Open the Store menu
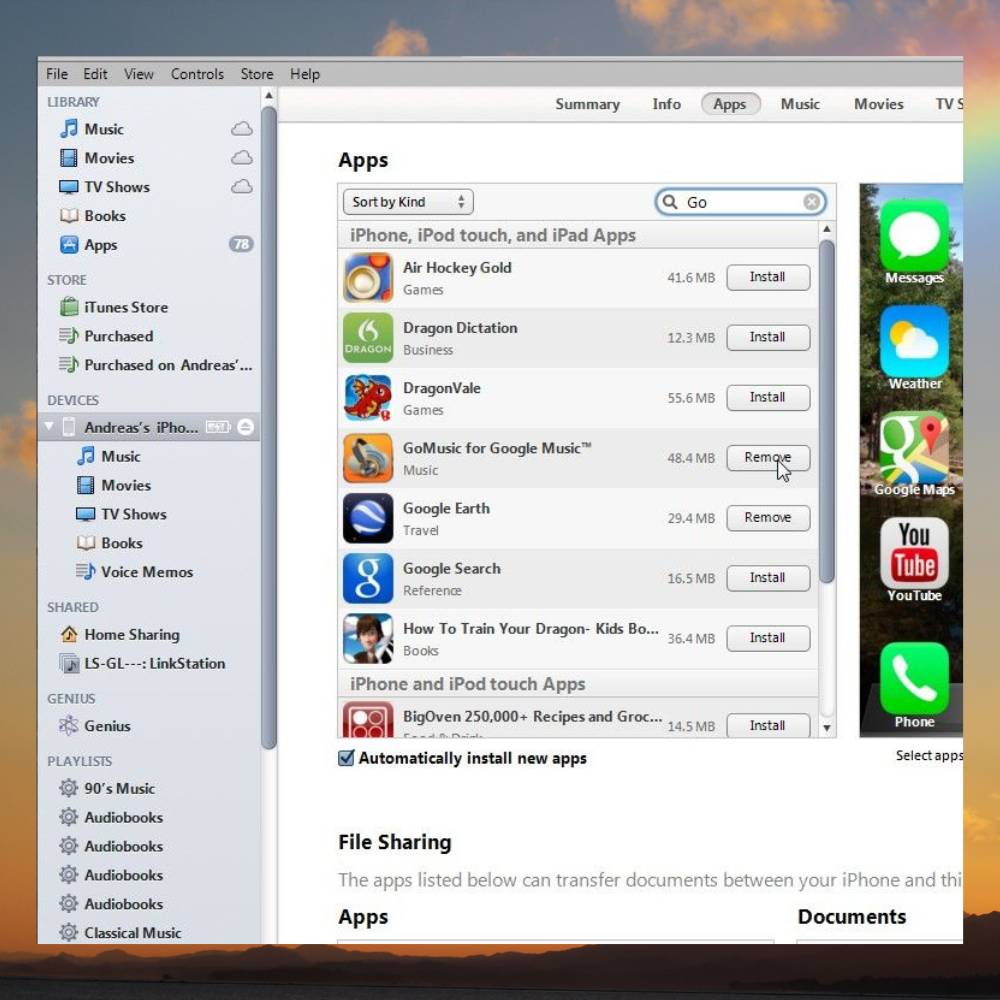 [257, 74]
